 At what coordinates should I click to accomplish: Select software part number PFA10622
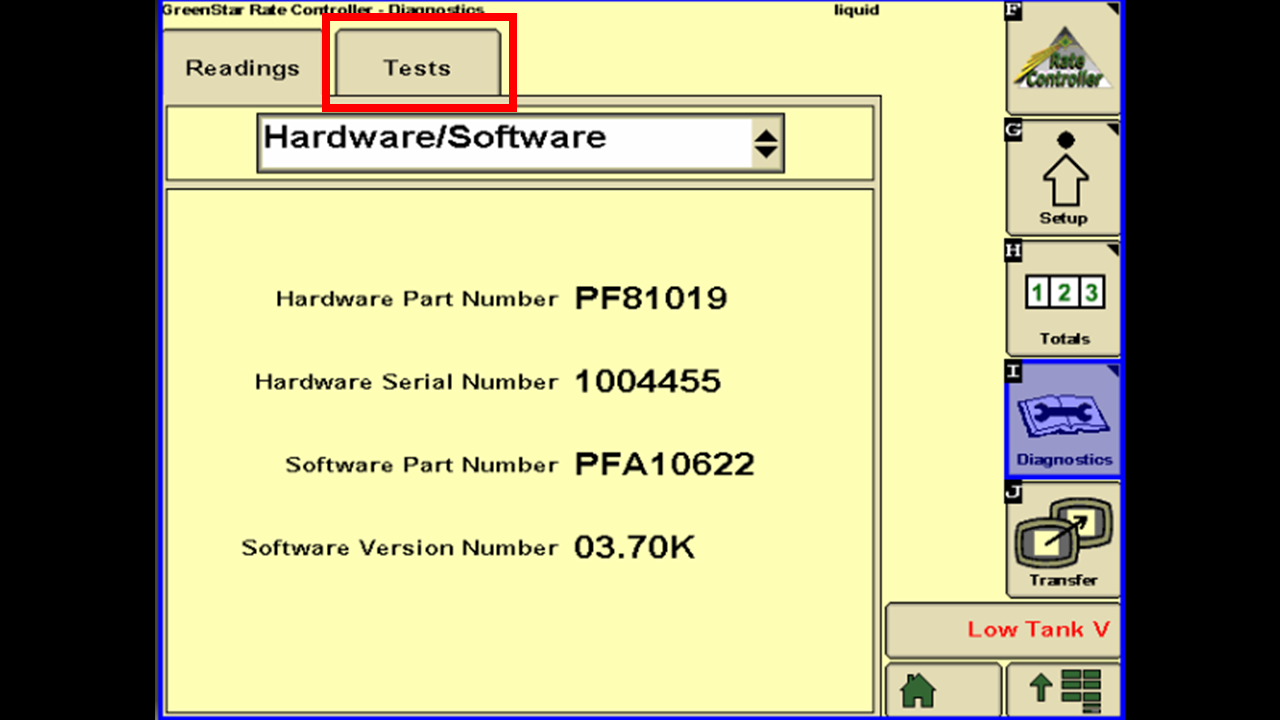pyautogui.click(x=664, y=464)
